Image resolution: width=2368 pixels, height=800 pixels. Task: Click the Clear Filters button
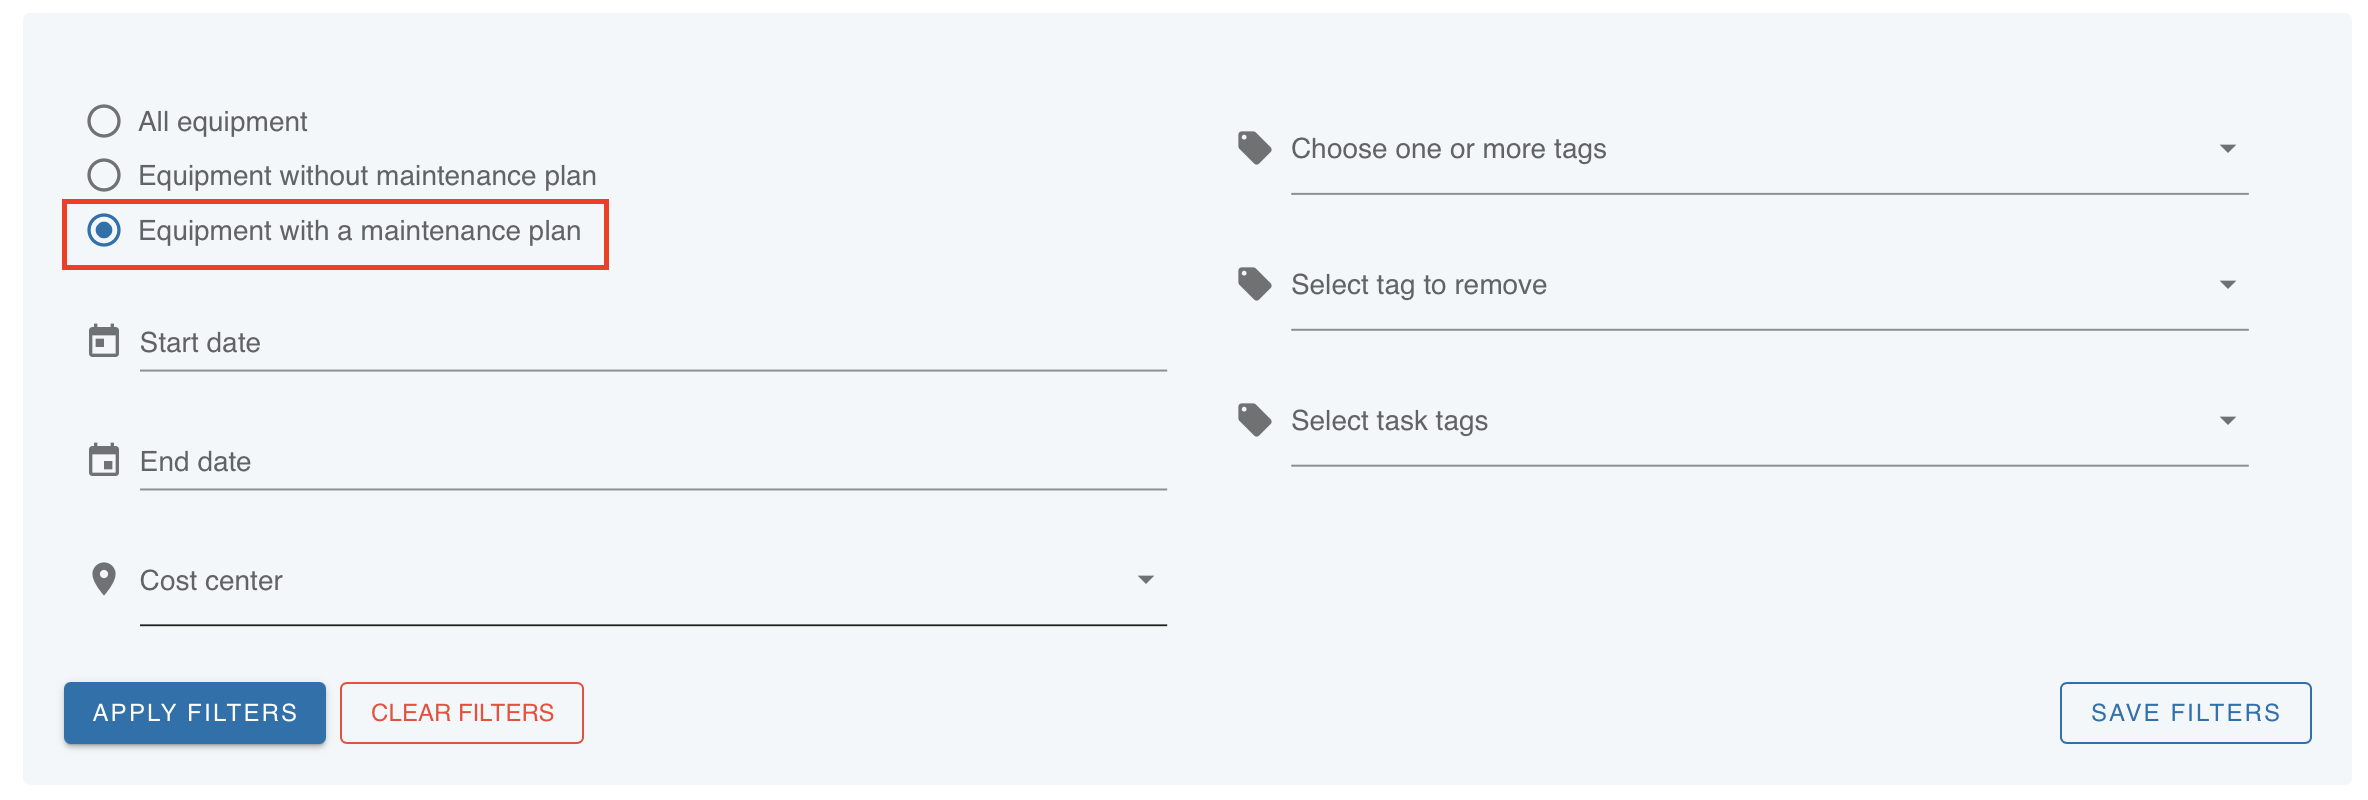pyautogui.click(x=462, y=713)
